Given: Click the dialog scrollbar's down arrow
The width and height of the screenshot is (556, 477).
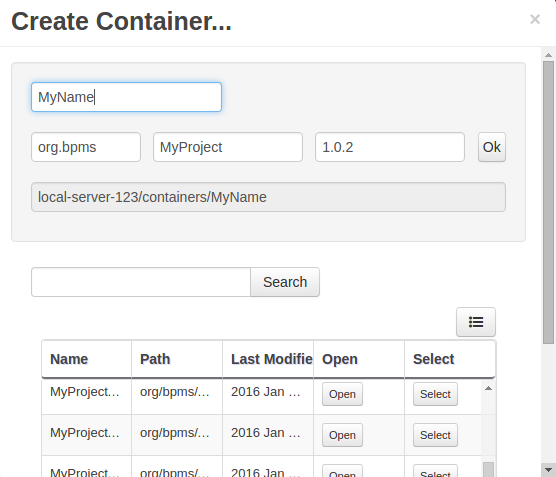Looking at the screenshot, I should click(548, 470).
